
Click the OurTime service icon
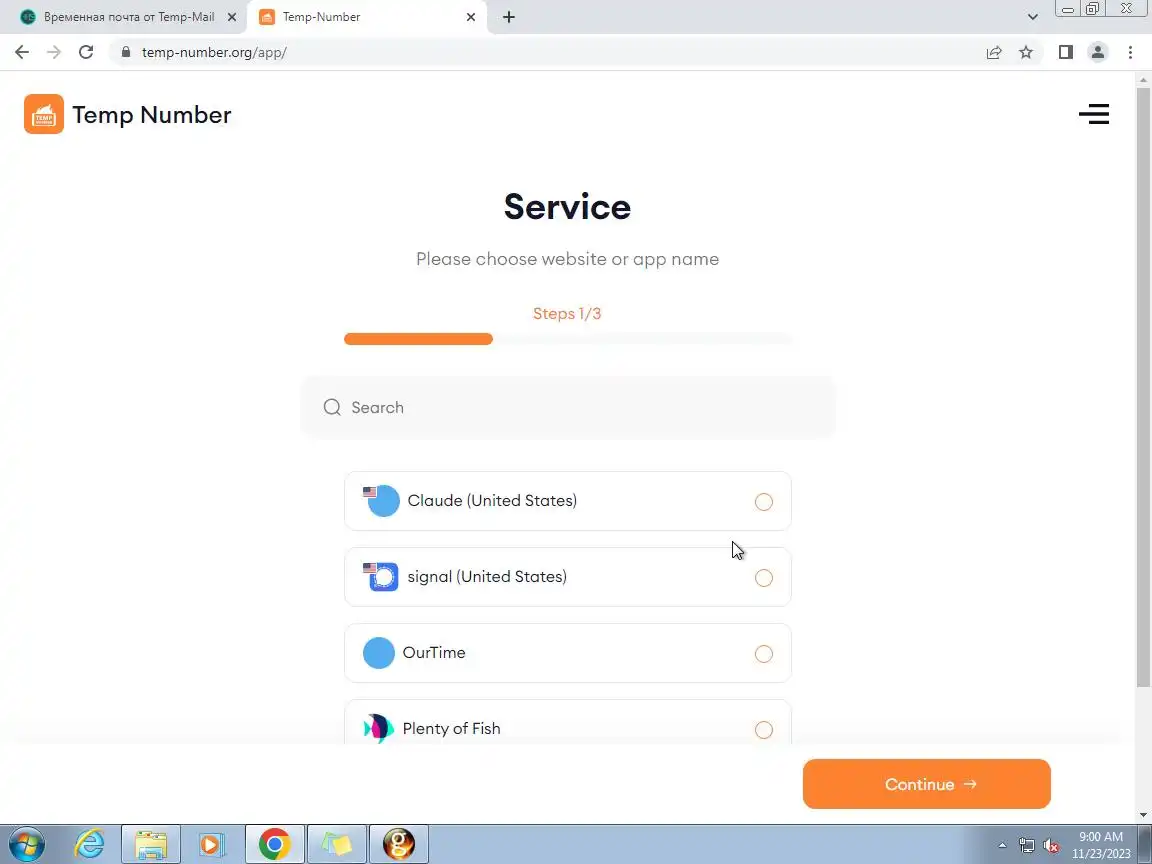coord(378,652)
